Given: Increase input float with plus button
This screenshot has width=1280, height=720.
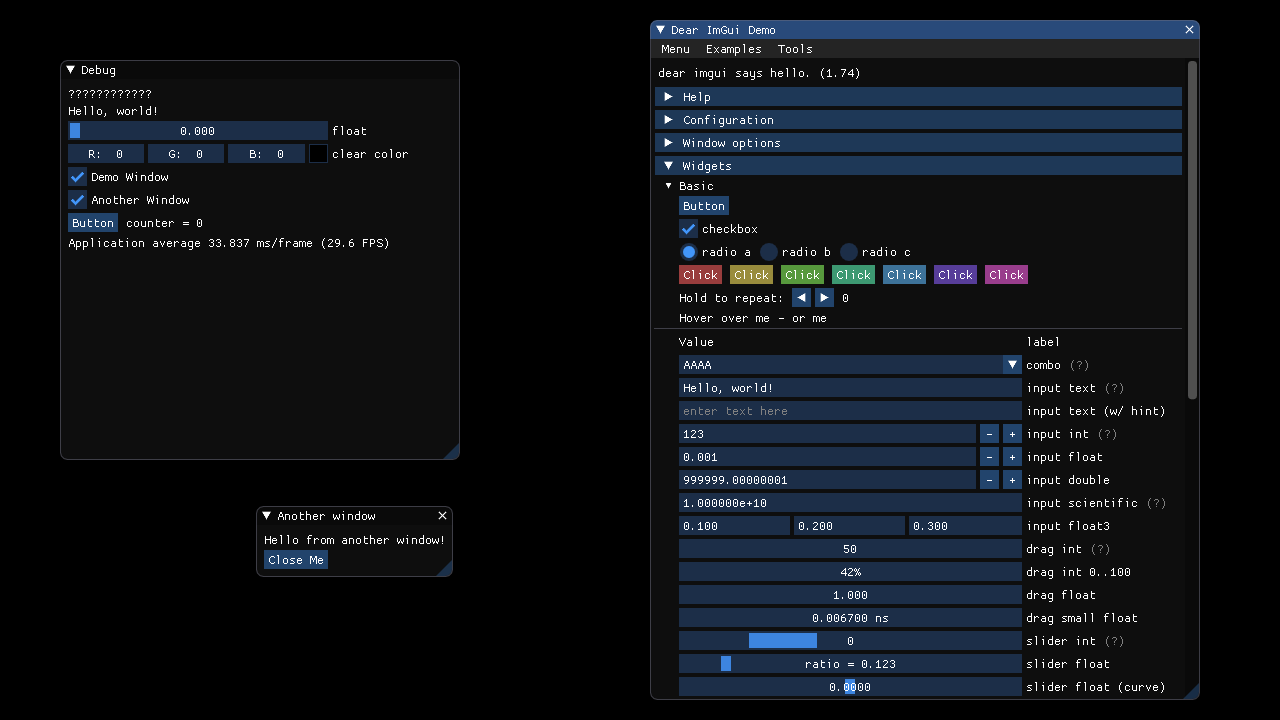Looking at the screenshot, I should pyautogui.click(x=1012, y=457).
